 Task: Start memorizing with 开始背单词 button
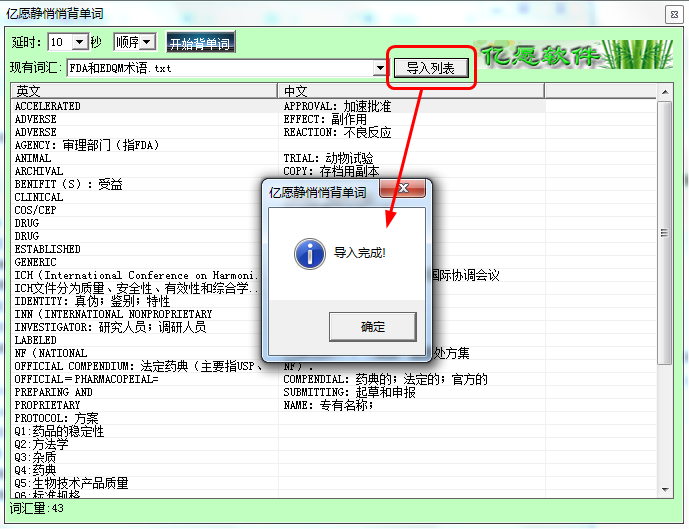200,43
